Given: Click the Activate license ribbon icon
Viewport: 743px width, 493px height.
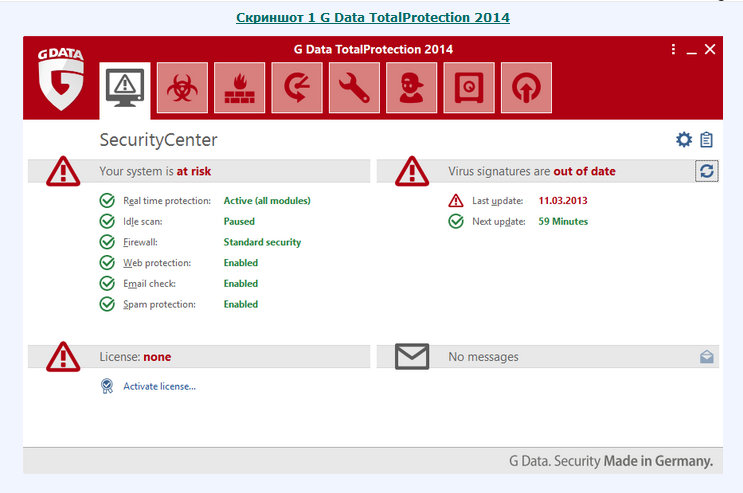Looking at the screenshot, I should coord(107,386).
